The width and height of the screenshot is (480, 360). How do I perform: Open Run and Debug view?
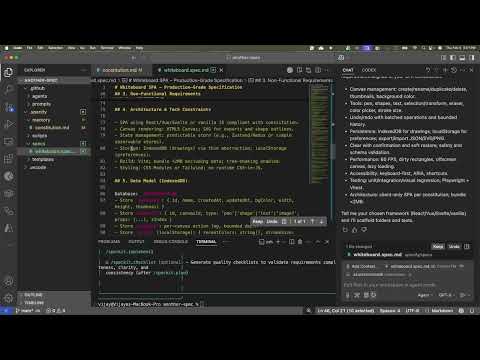(9, 124)
